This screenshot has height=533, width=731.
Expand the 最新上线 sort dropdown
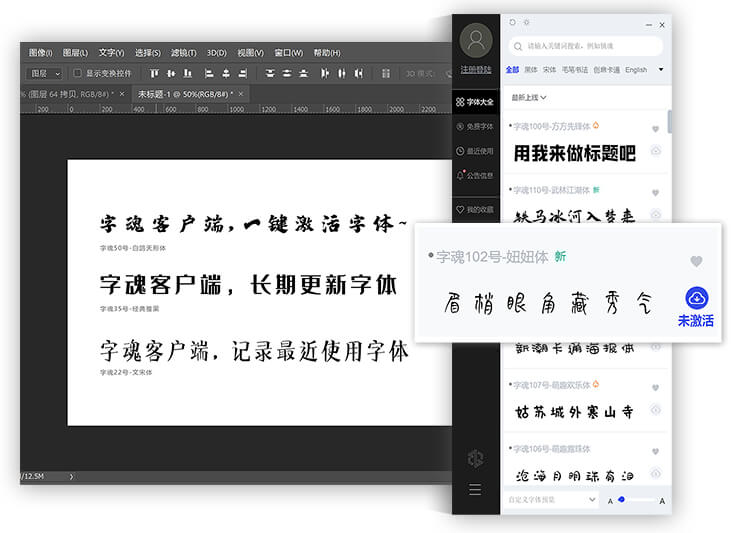pos(529,97)
